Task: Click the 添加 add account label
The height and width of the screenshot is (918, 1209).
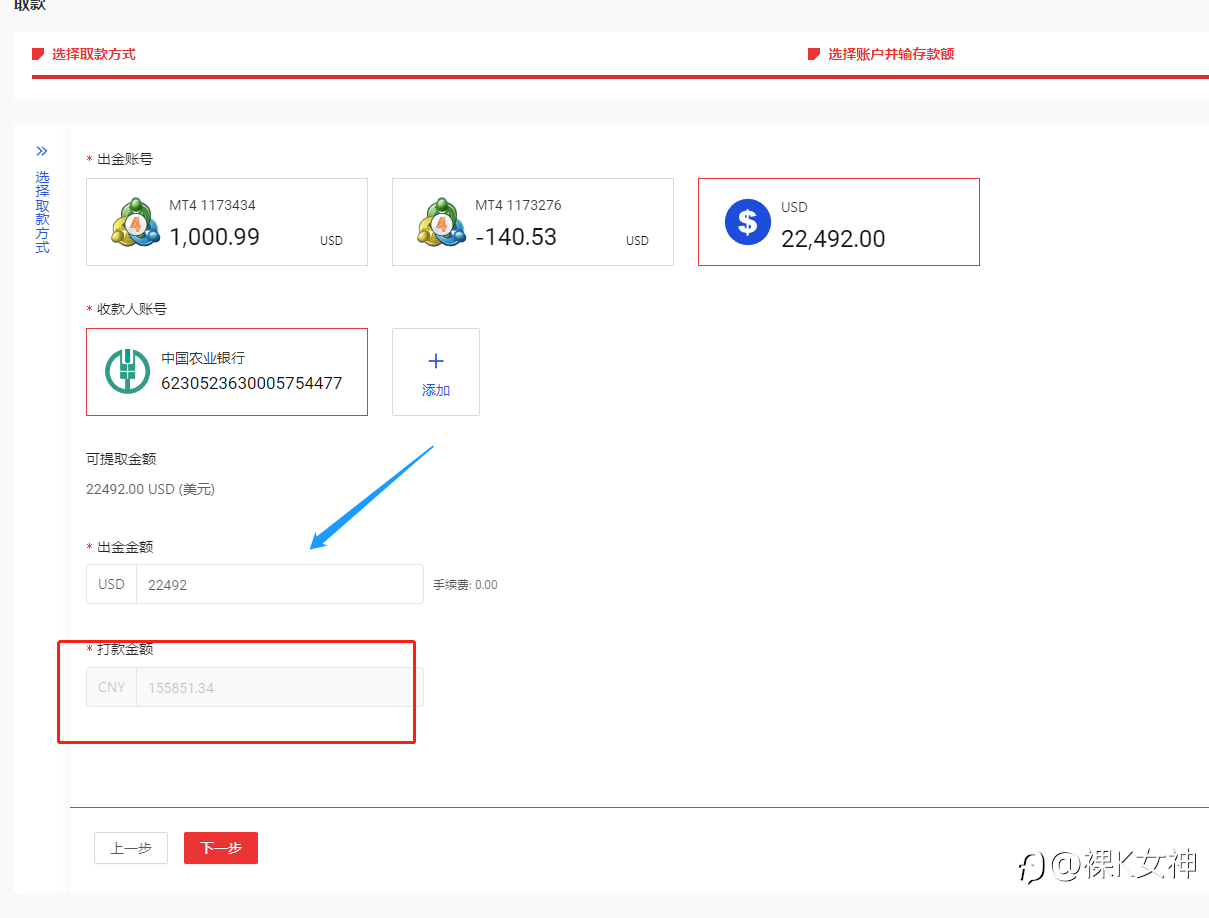Action: 436,390
